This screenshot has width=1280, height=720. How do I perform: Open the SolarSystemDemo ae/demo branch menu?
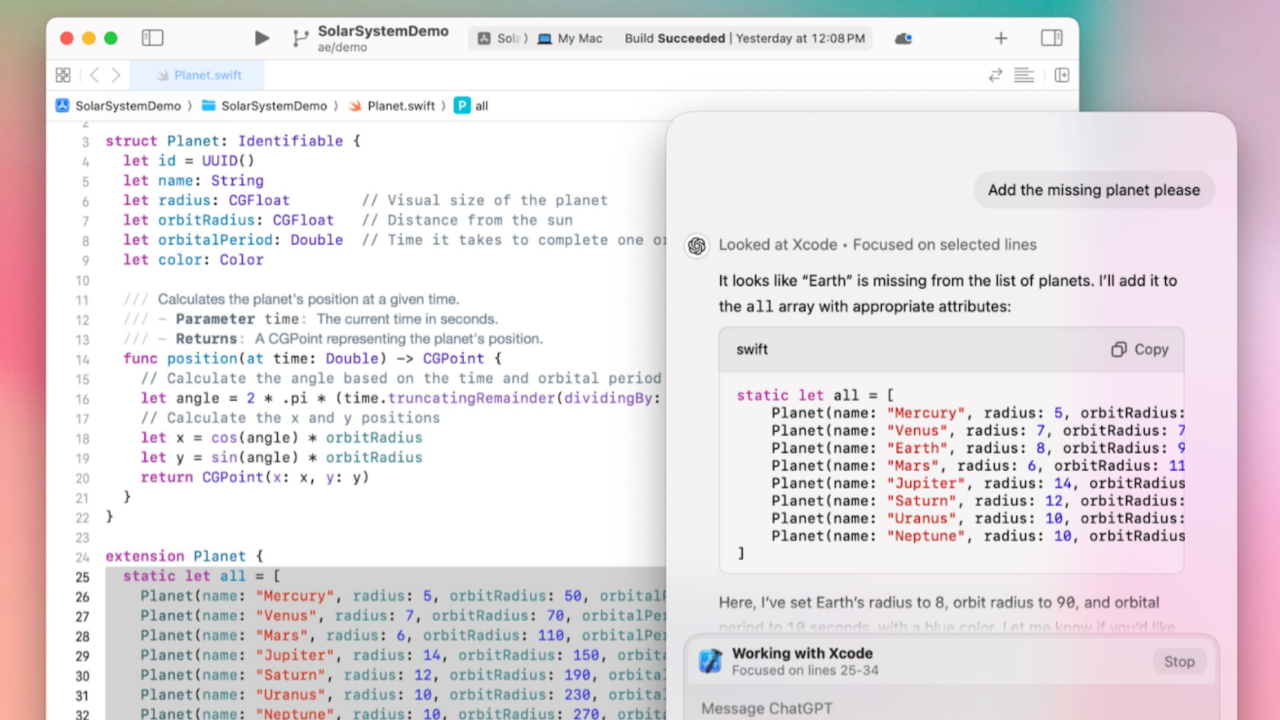click(383, 39)
